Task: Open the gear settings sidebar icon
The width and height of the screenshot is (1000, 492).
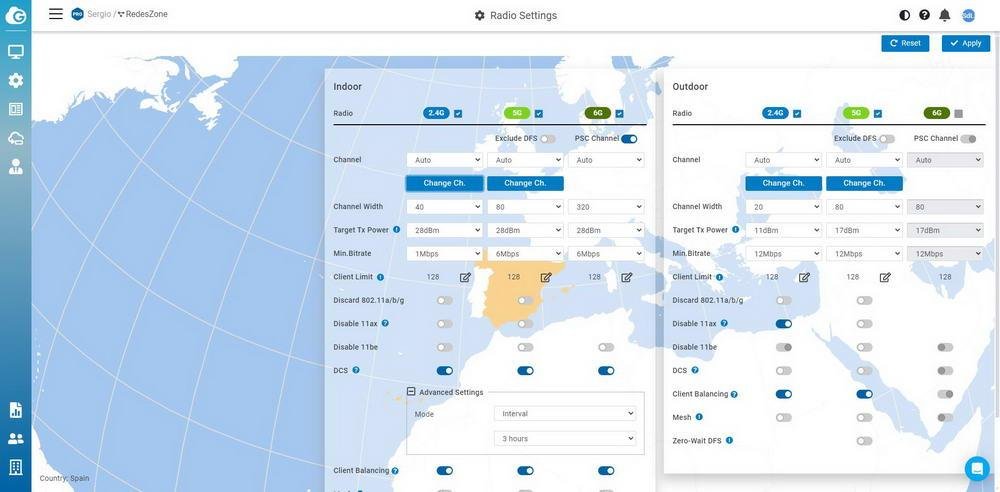Action: (15, 80)
